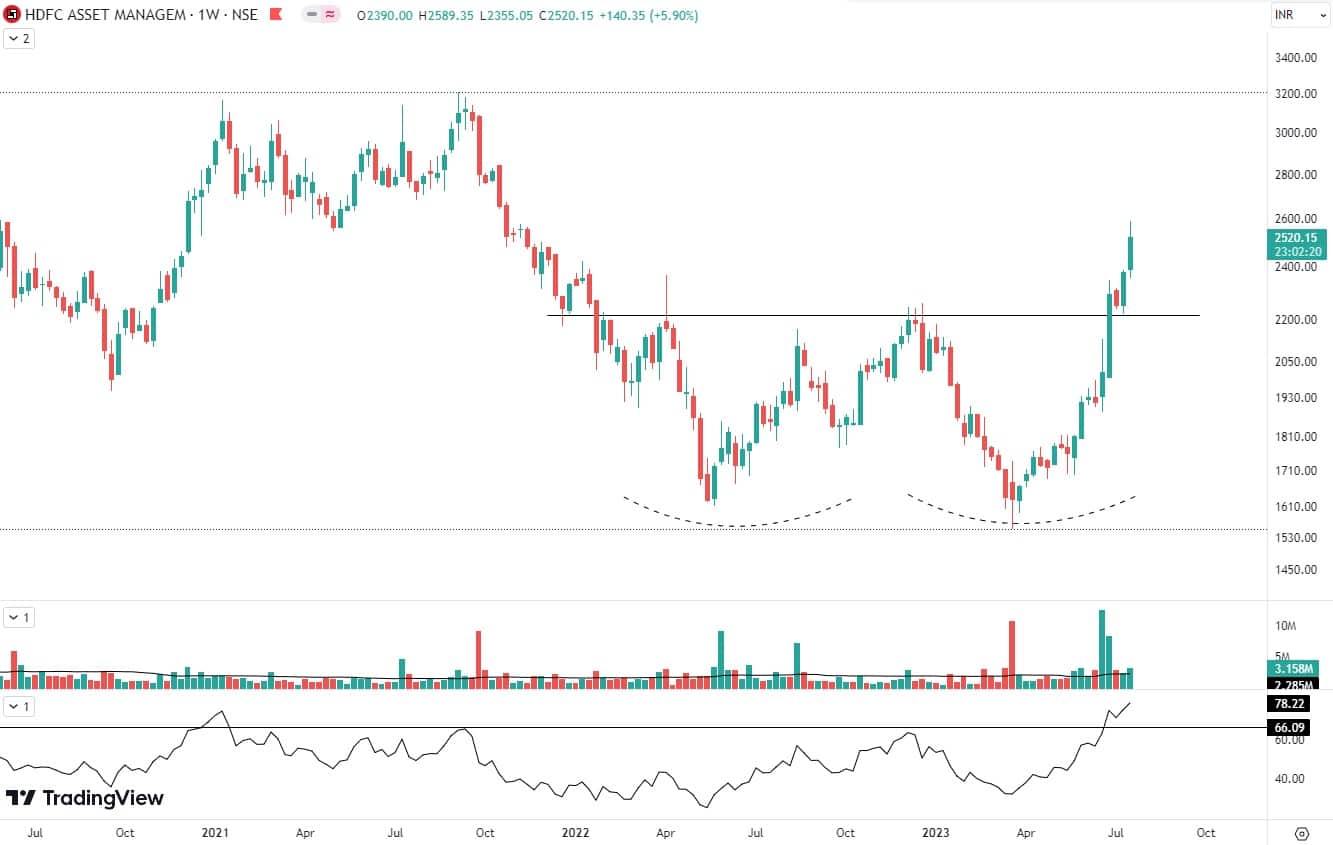Click the red flag icon beside NSE
Image resolution: width=1333 pixels, height=845 pixels.
click(274, 16)
